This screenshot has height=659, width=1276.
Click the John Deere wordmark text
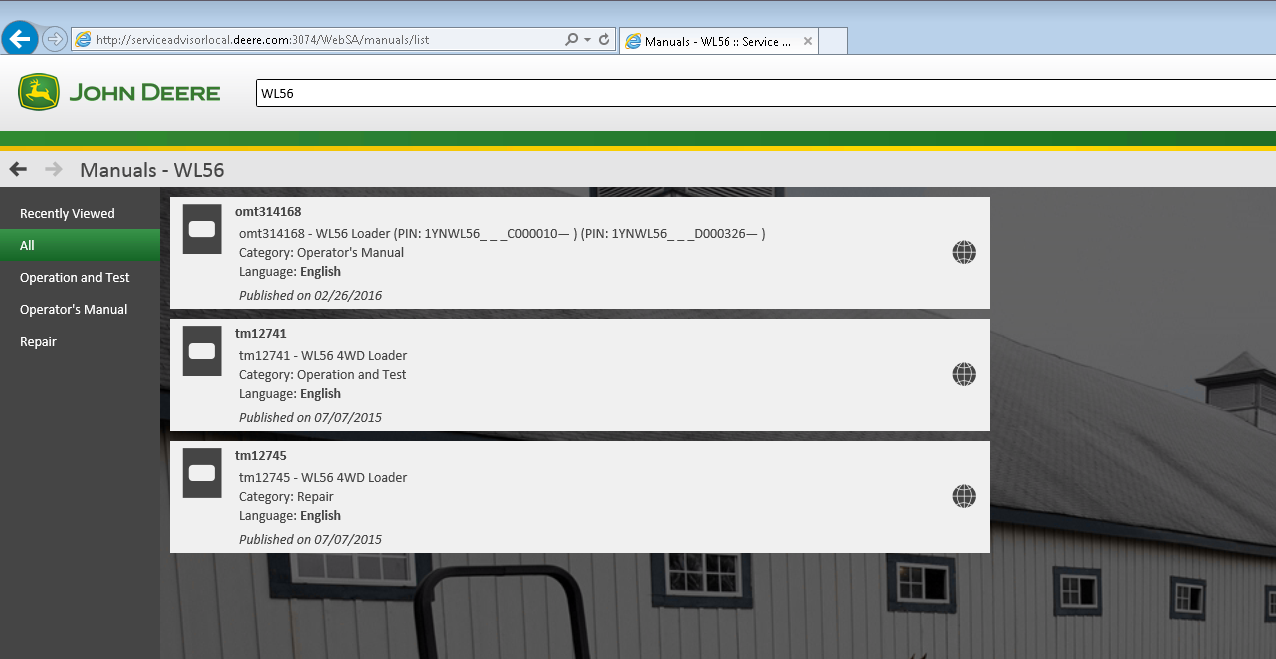[145, 93]
